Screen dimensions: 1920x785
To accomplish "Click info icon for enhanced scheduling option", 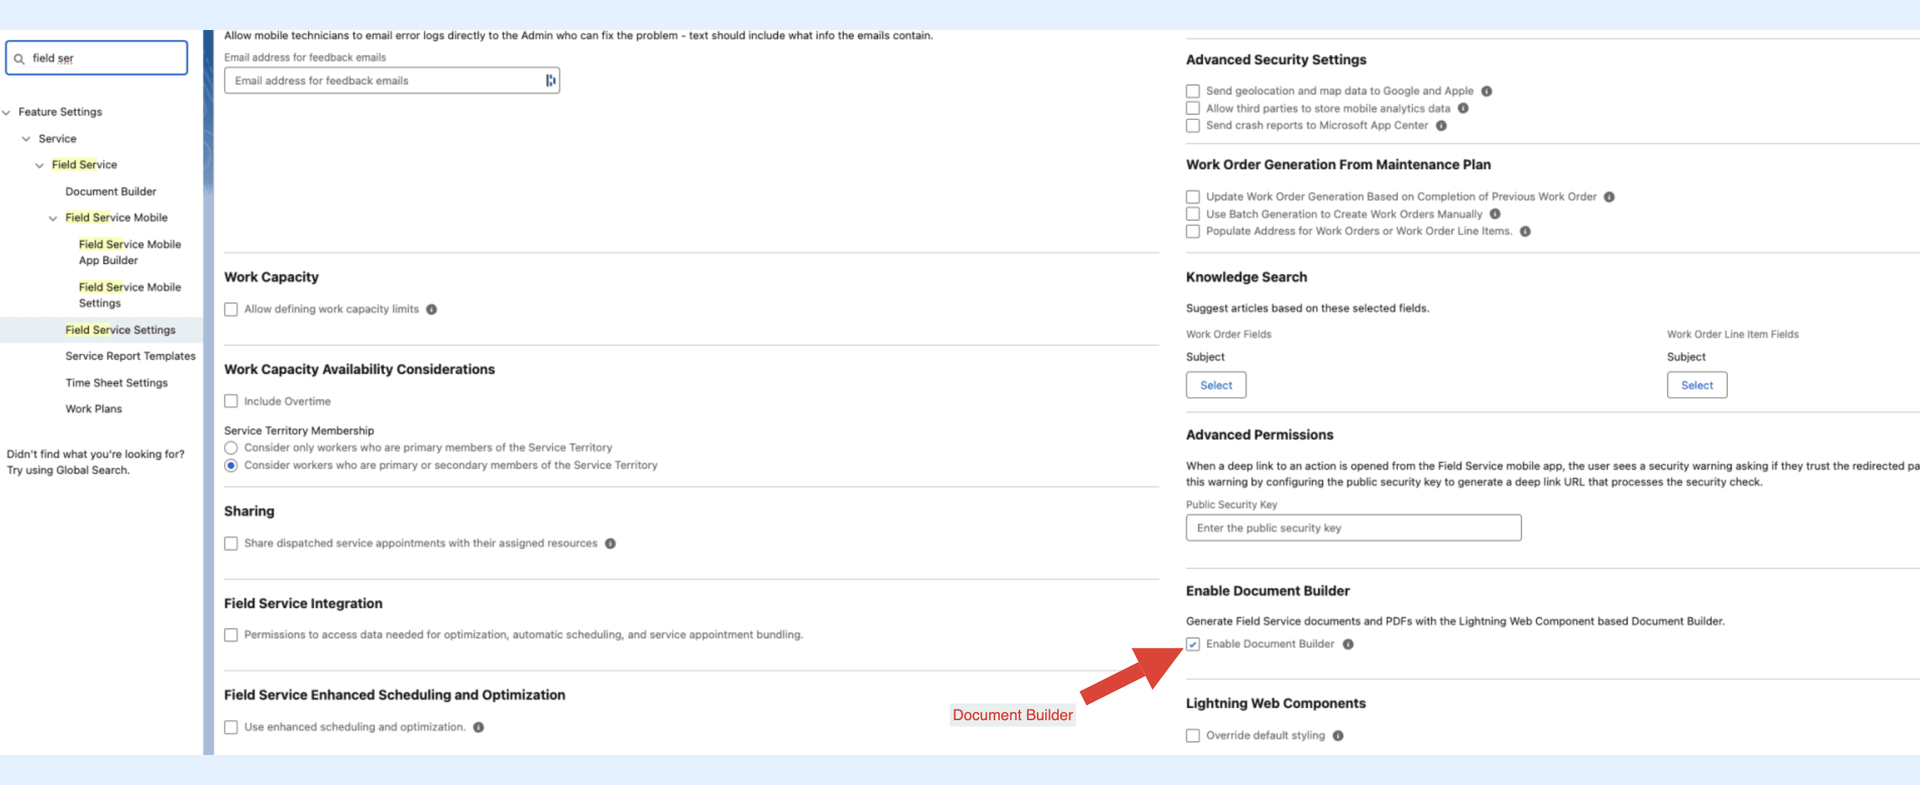I will tap(479, 728).
